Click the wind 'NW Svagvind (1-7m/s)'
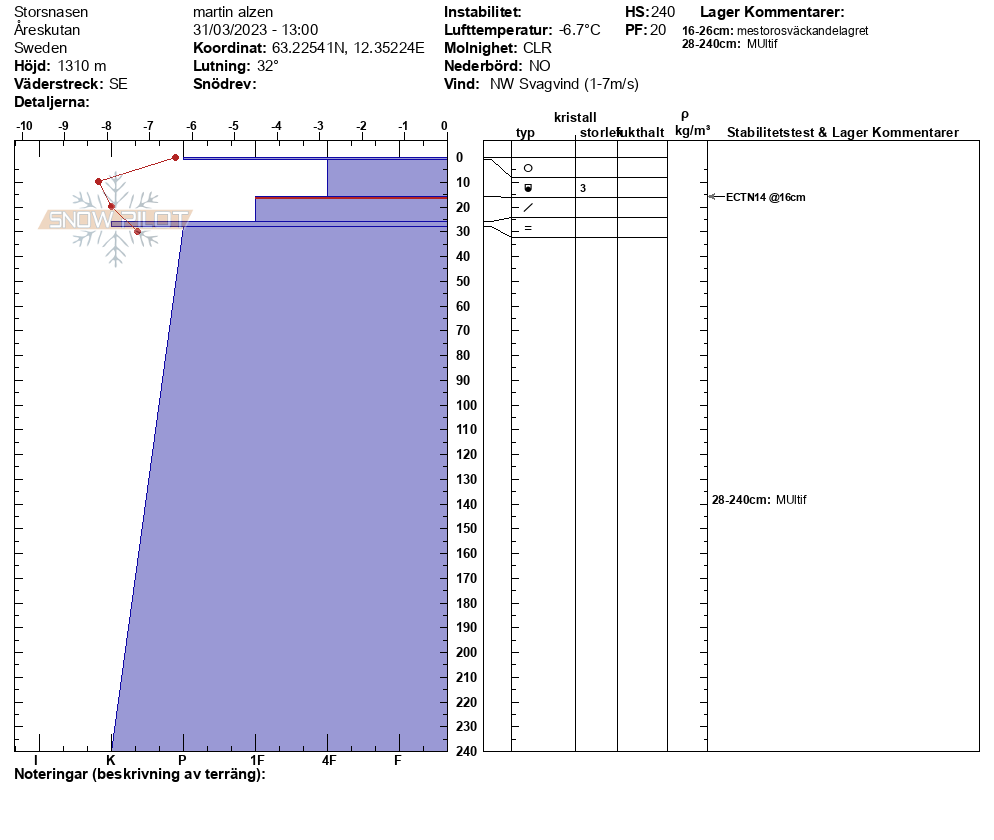The width and height of the screenshot is (994, 840). [x=564, y=84]
